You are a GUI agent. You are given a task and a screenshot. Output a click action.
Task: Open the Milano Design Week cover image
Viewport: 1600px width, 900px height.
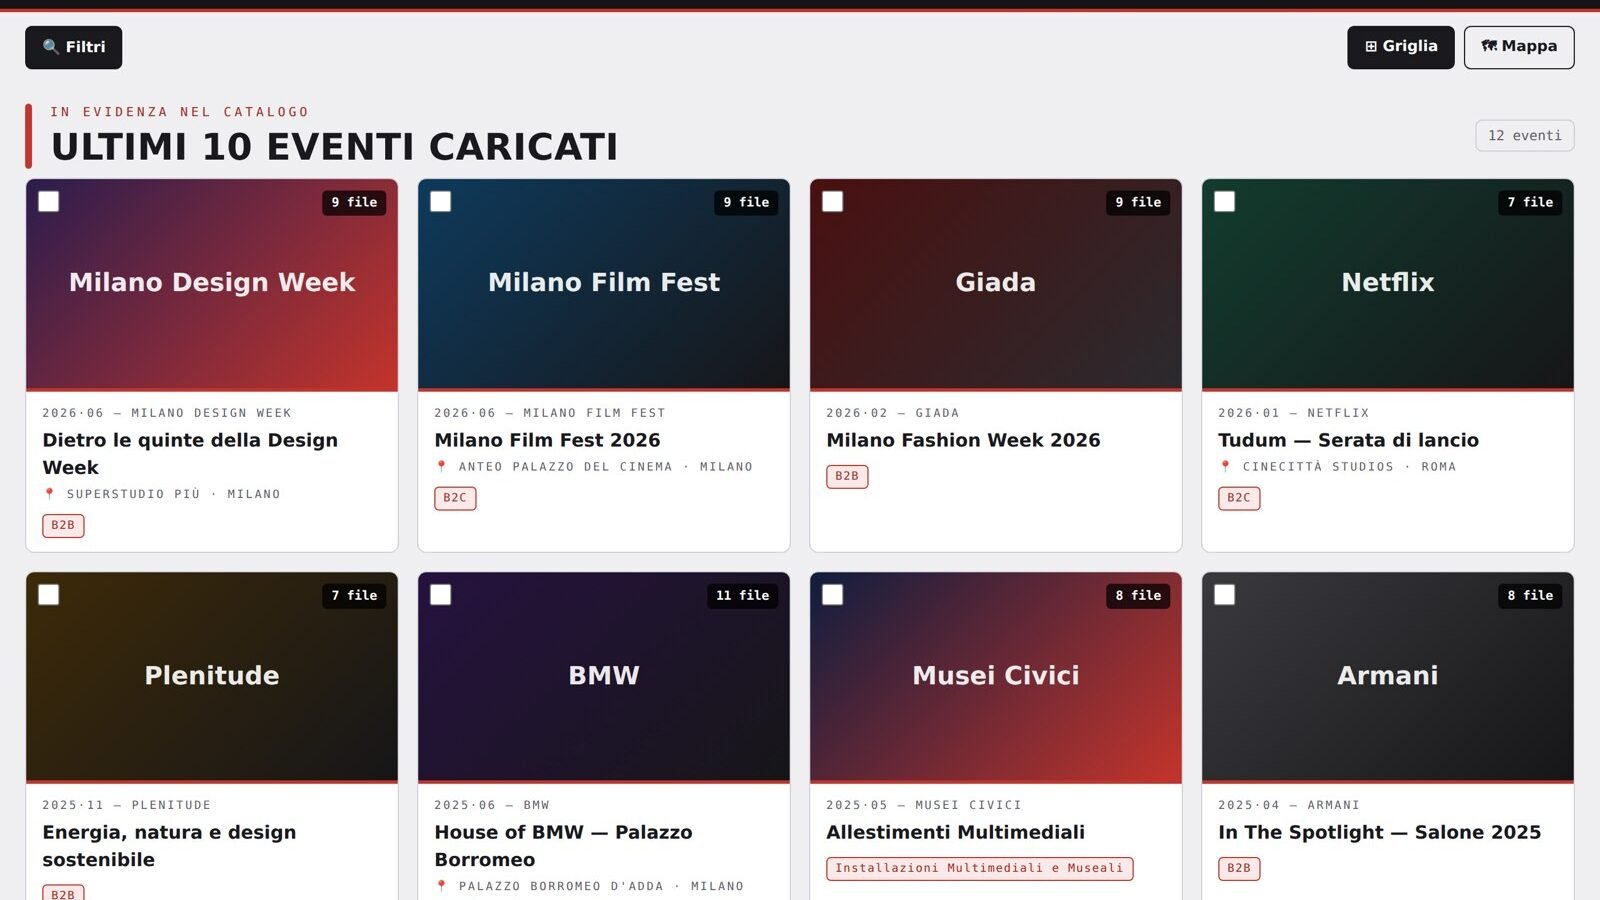click(x=212, y=285)
